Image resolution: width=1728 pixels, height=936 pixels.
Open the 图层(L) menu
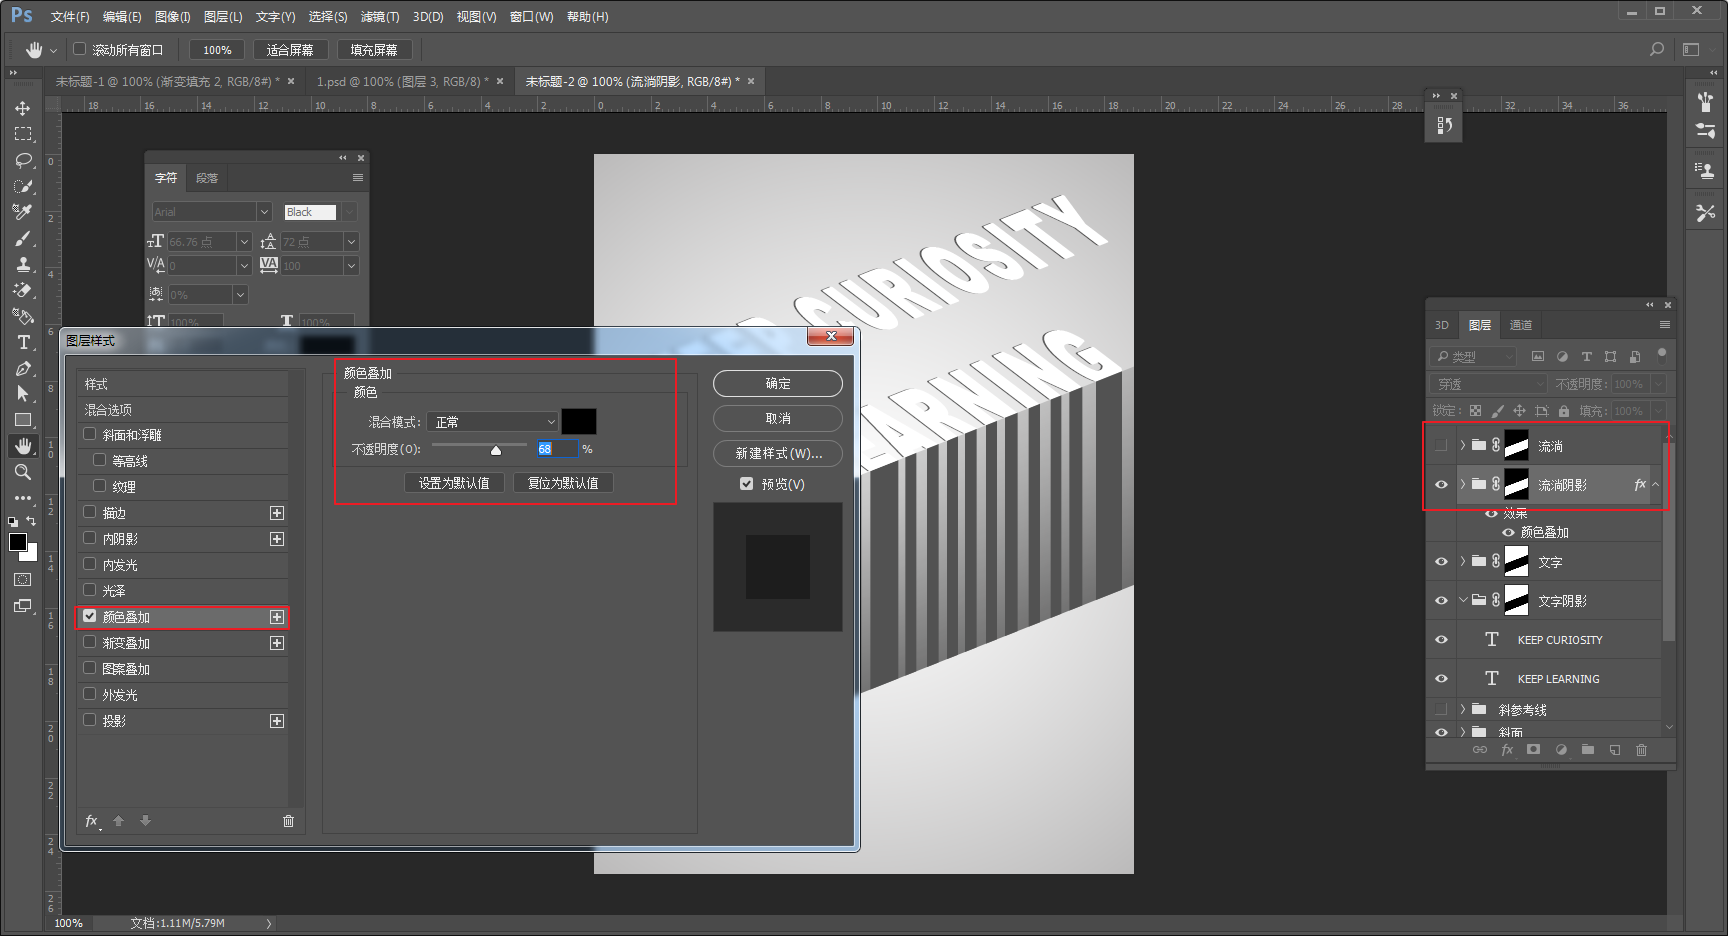tap(223, 17)
